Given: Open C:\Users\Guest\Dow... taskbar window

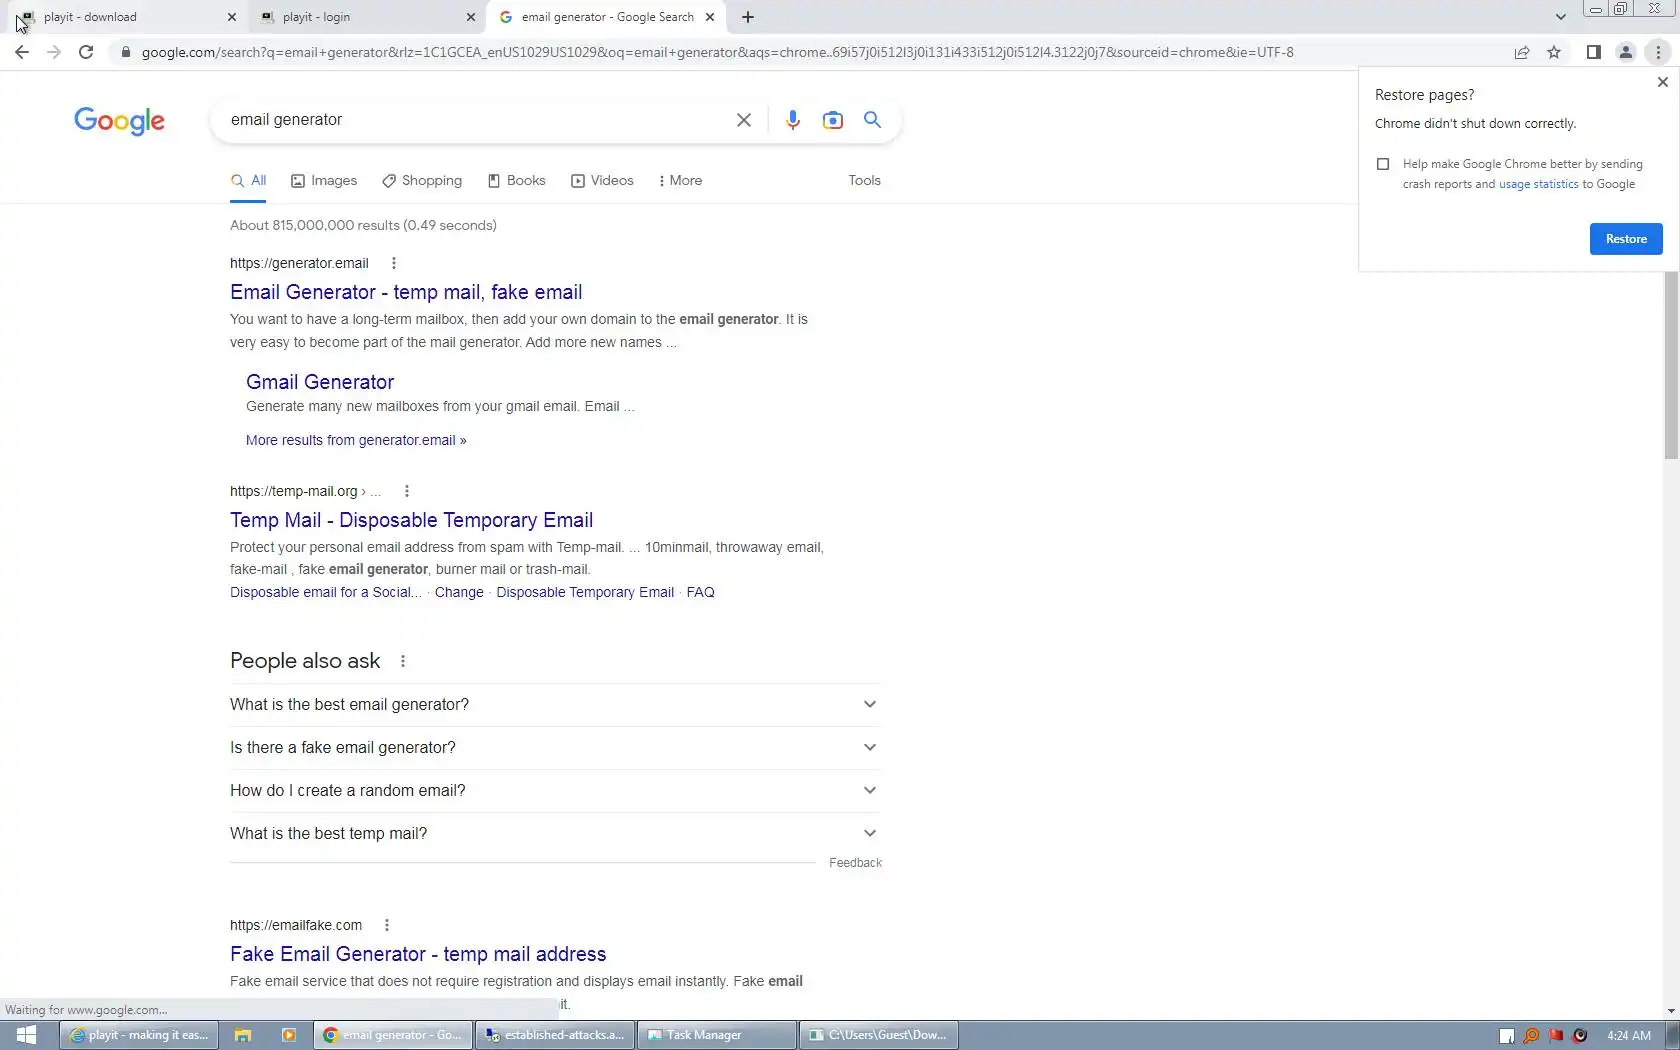Looking at the screenshot, I should 879,1035.
